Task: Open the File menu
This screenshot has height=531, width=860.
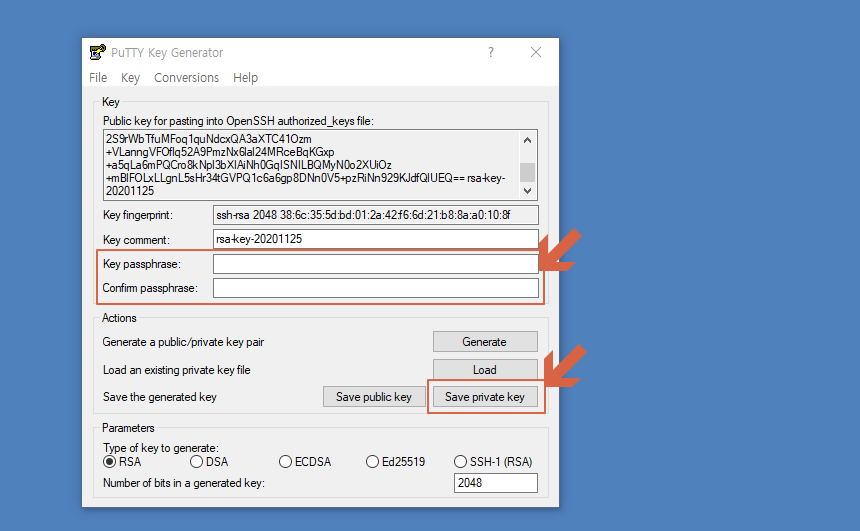Action: pos(98,77)
